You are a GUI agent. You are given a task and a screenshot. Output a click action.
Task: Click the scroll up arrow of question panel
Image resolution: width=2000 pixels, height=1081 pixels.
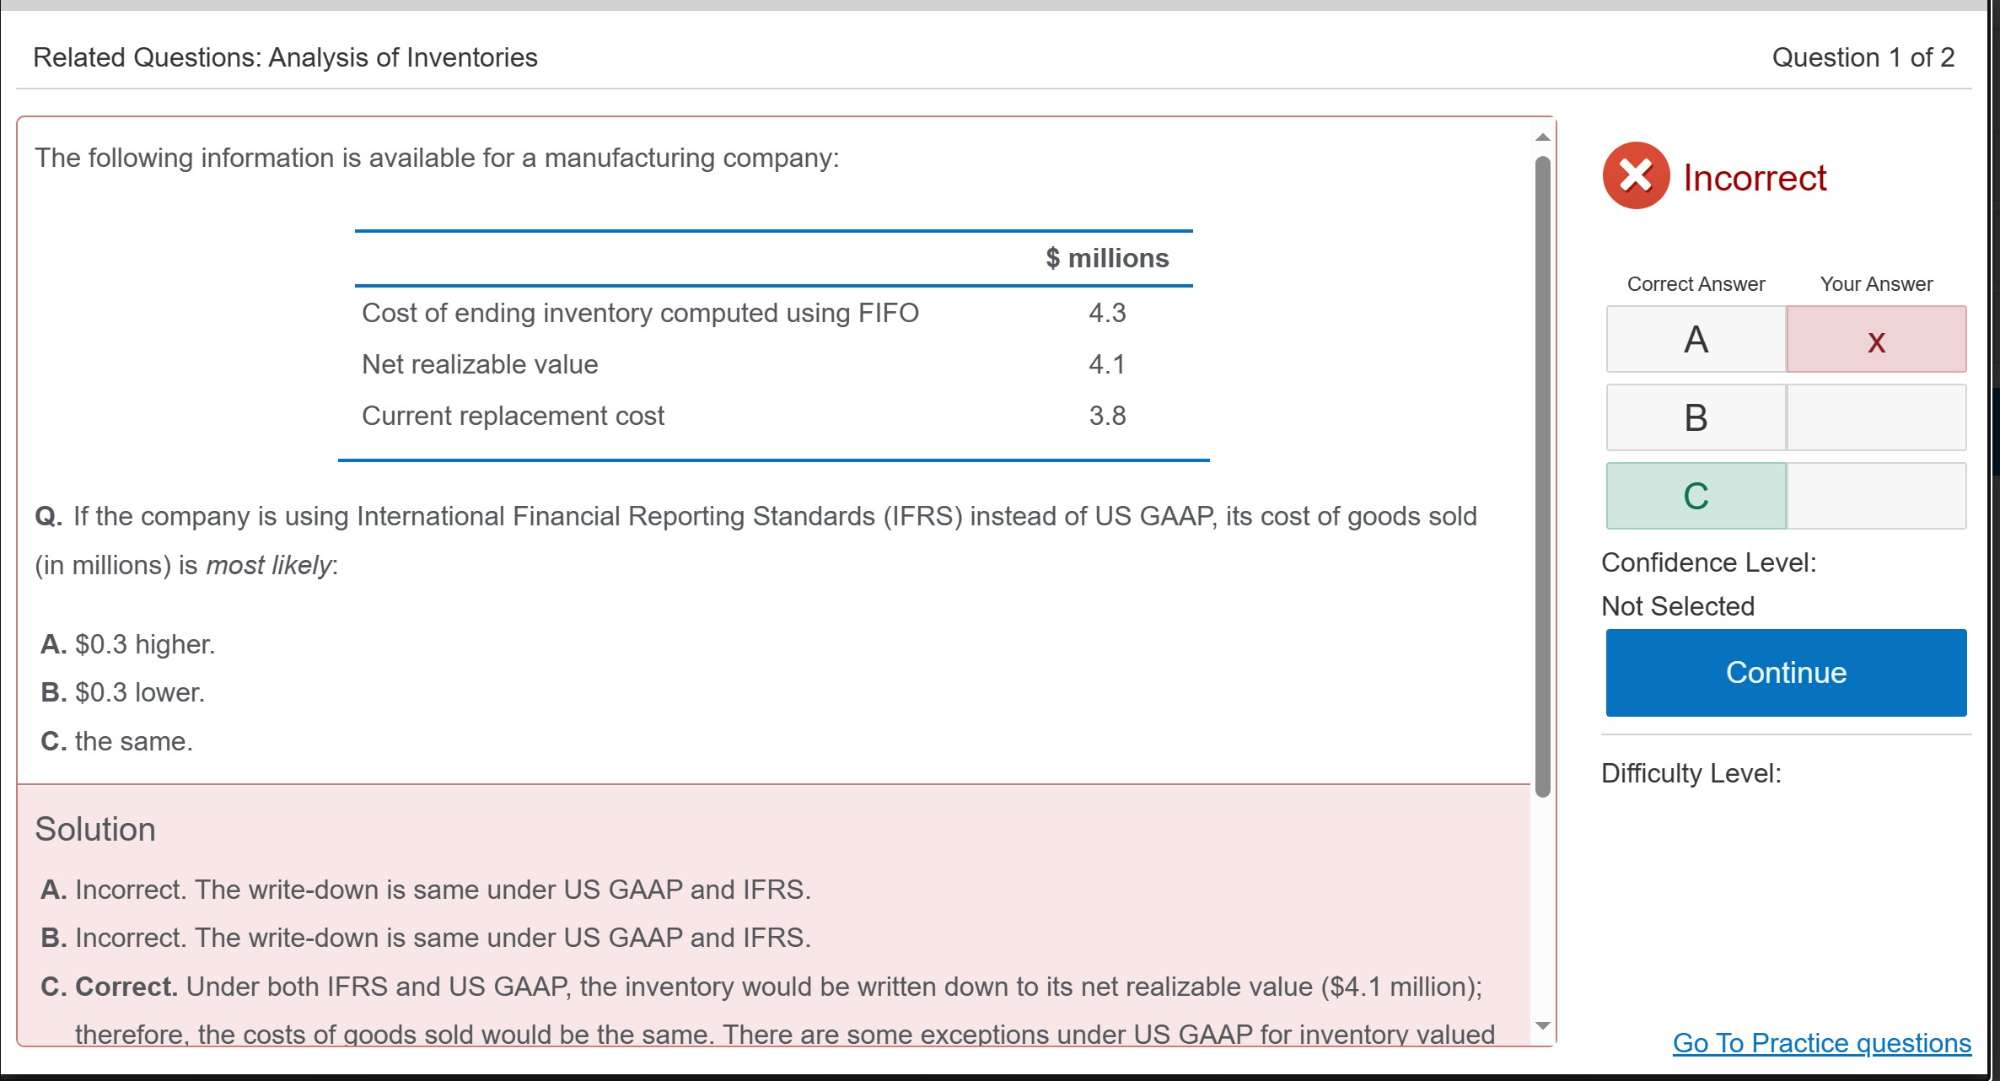(x=1543, y=137)
